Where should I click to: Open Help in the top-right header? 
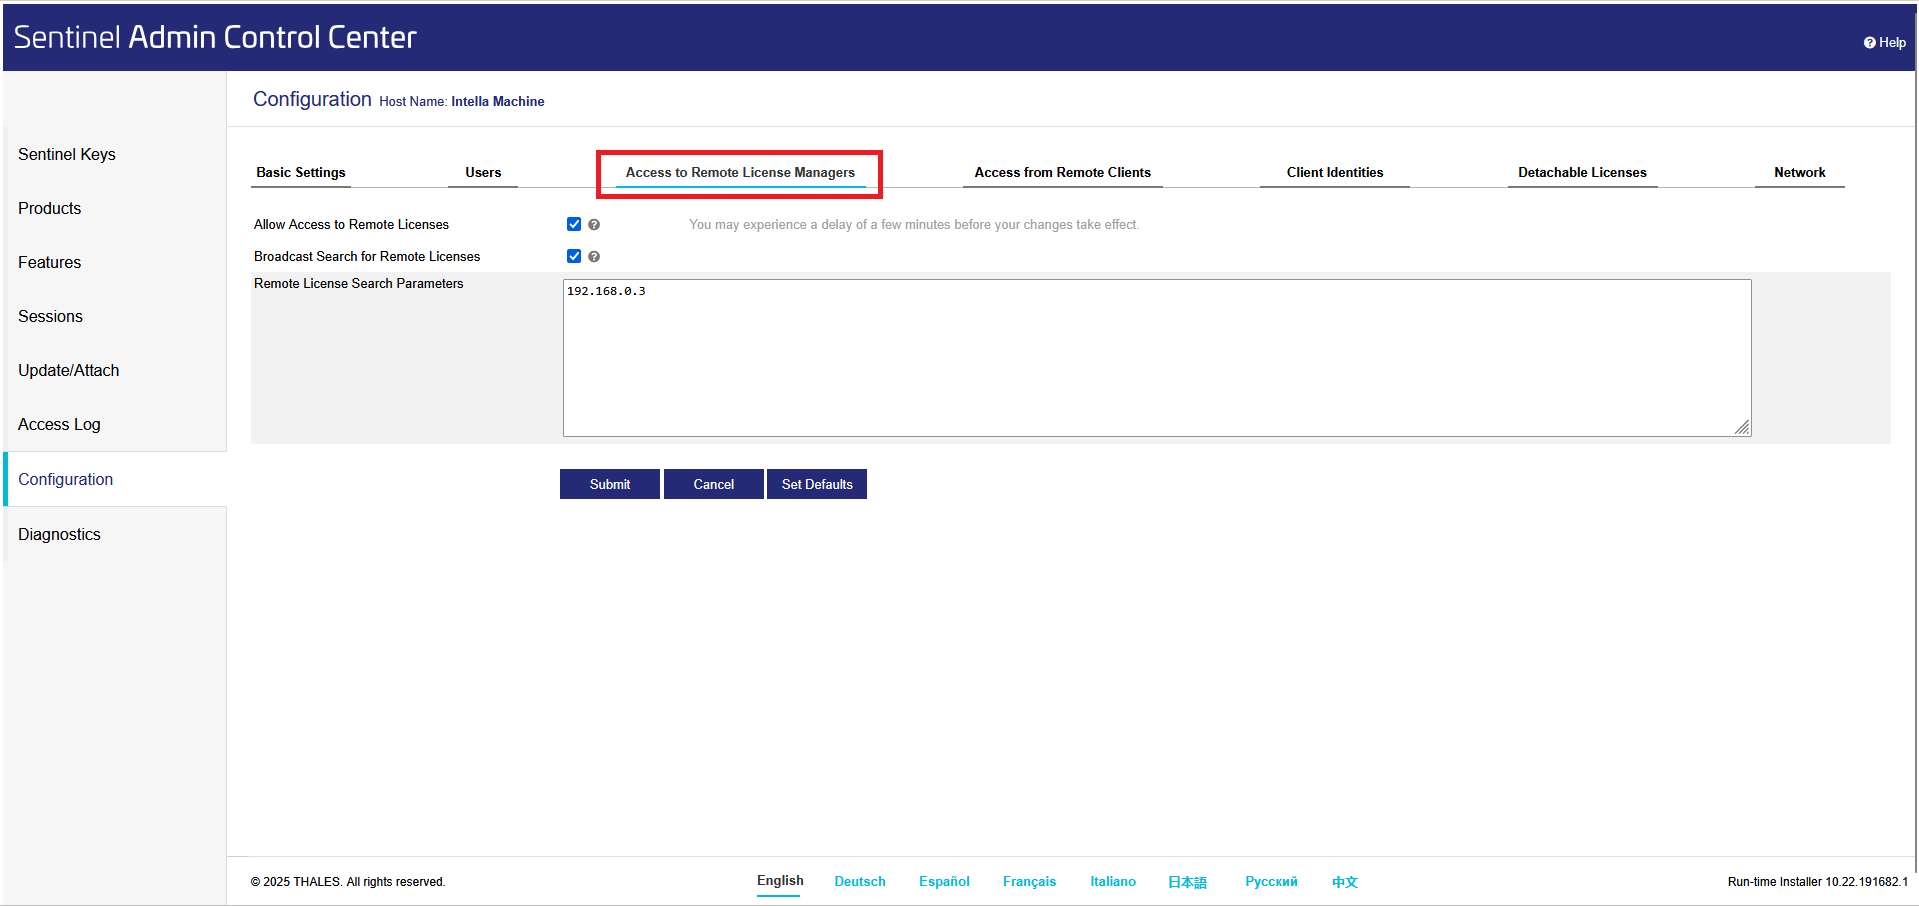tap(1885, 42)
